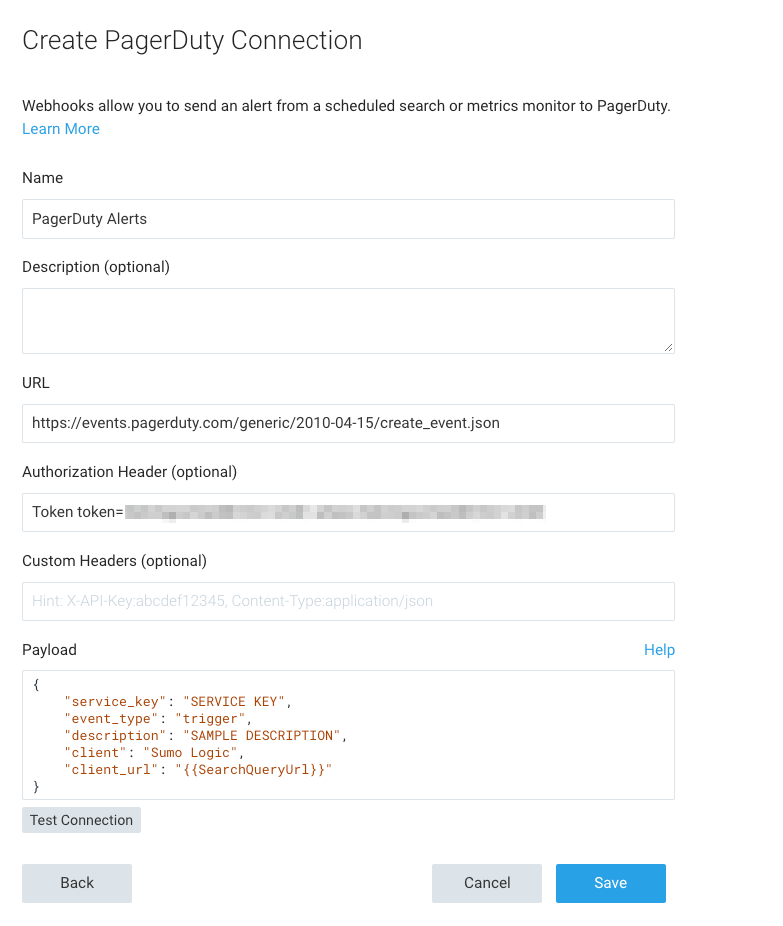Open the Learn More link
The height and width of the screenshot is (926, 783).
(61, 129)
